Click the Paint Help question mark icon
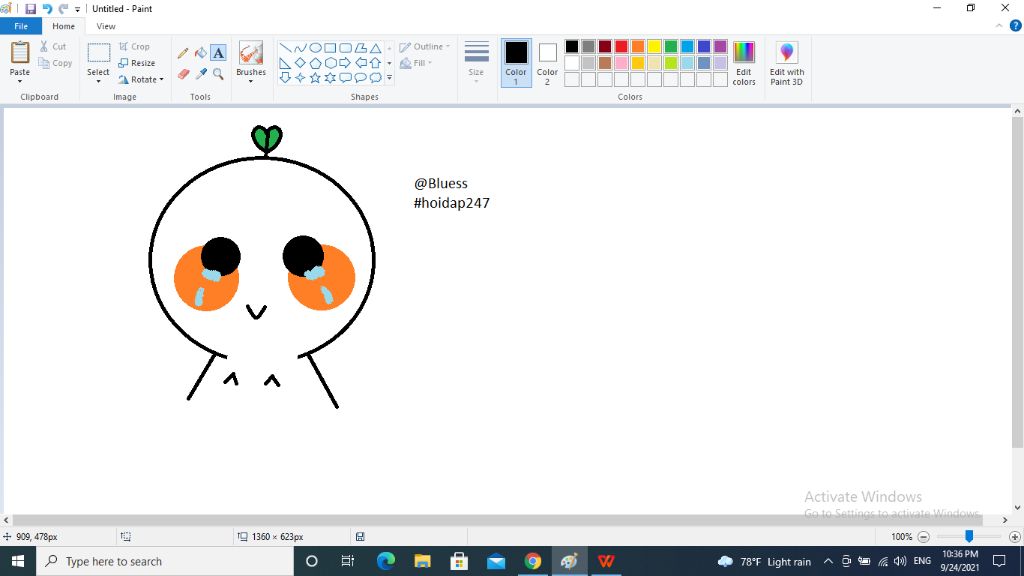 (x=1016, y=26)
